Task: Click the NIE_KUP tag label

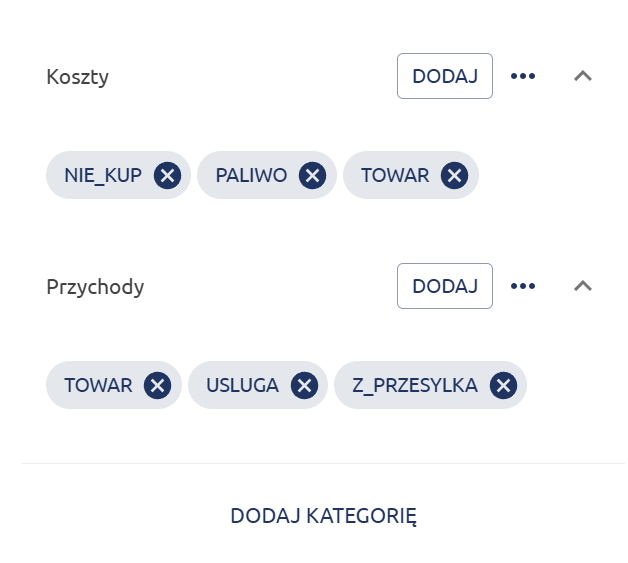Action: coord(103,176)
